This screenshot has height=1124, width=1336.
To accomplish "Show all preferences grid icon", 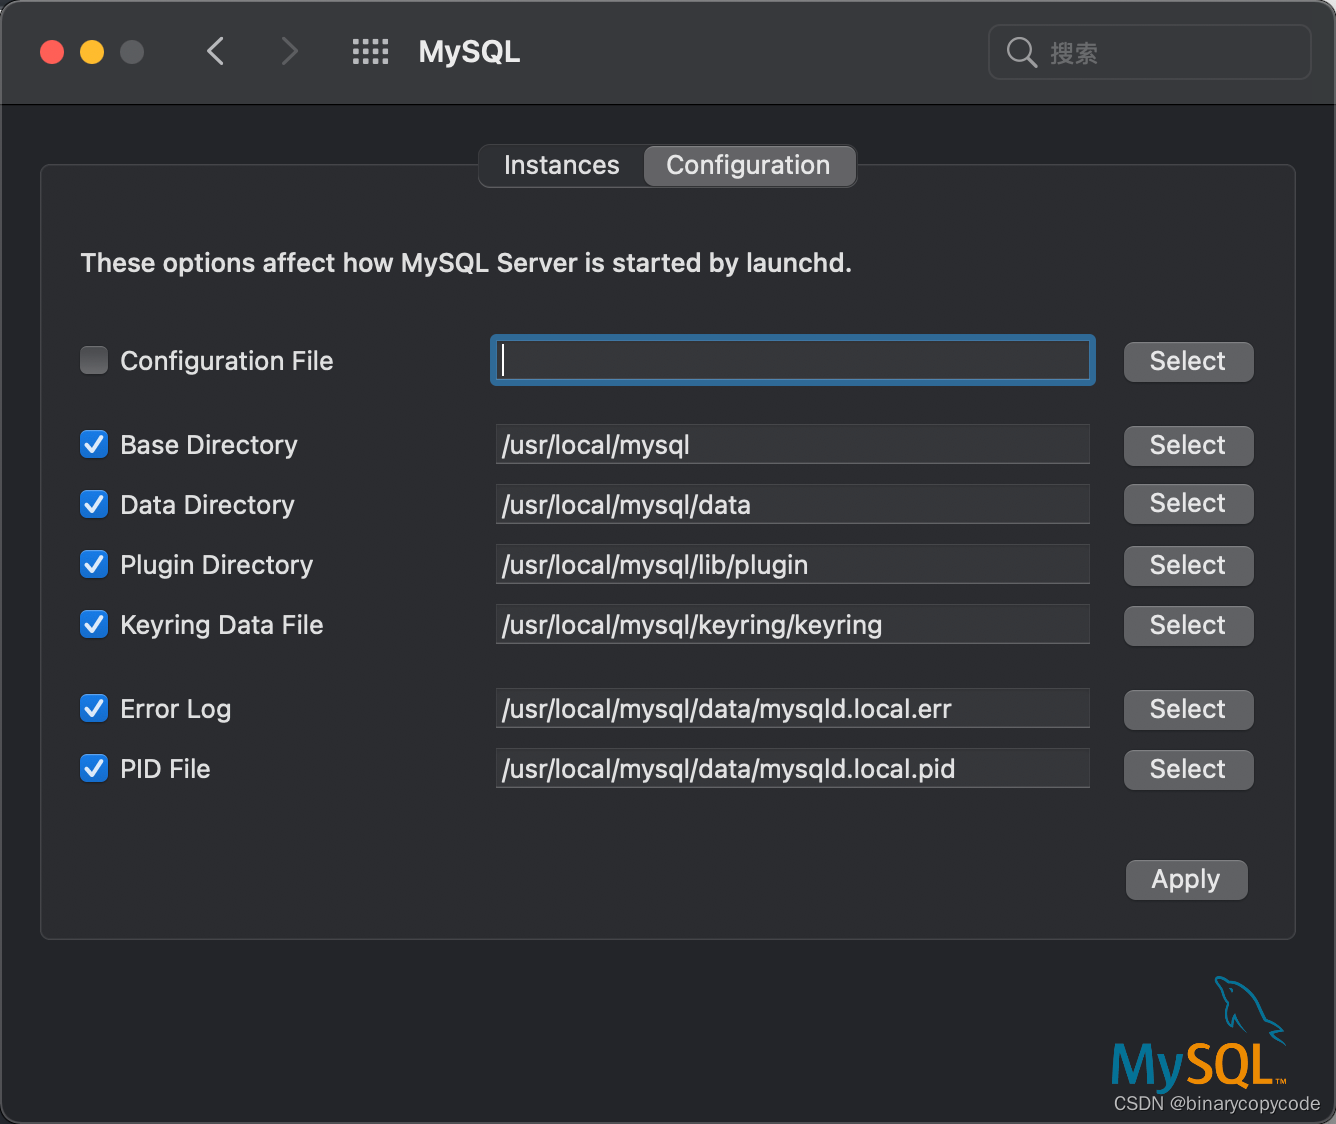I will pos(370,52).
